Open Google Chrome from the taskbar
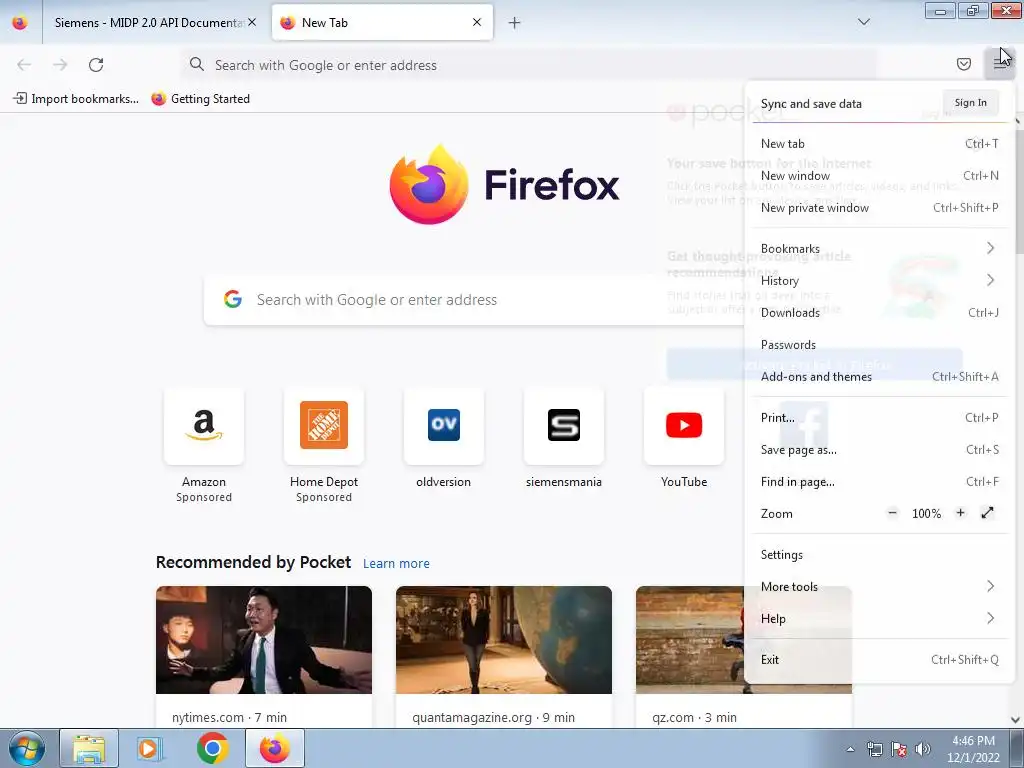The width and height of the screenshot is (1024, 768). coord(212,748)
